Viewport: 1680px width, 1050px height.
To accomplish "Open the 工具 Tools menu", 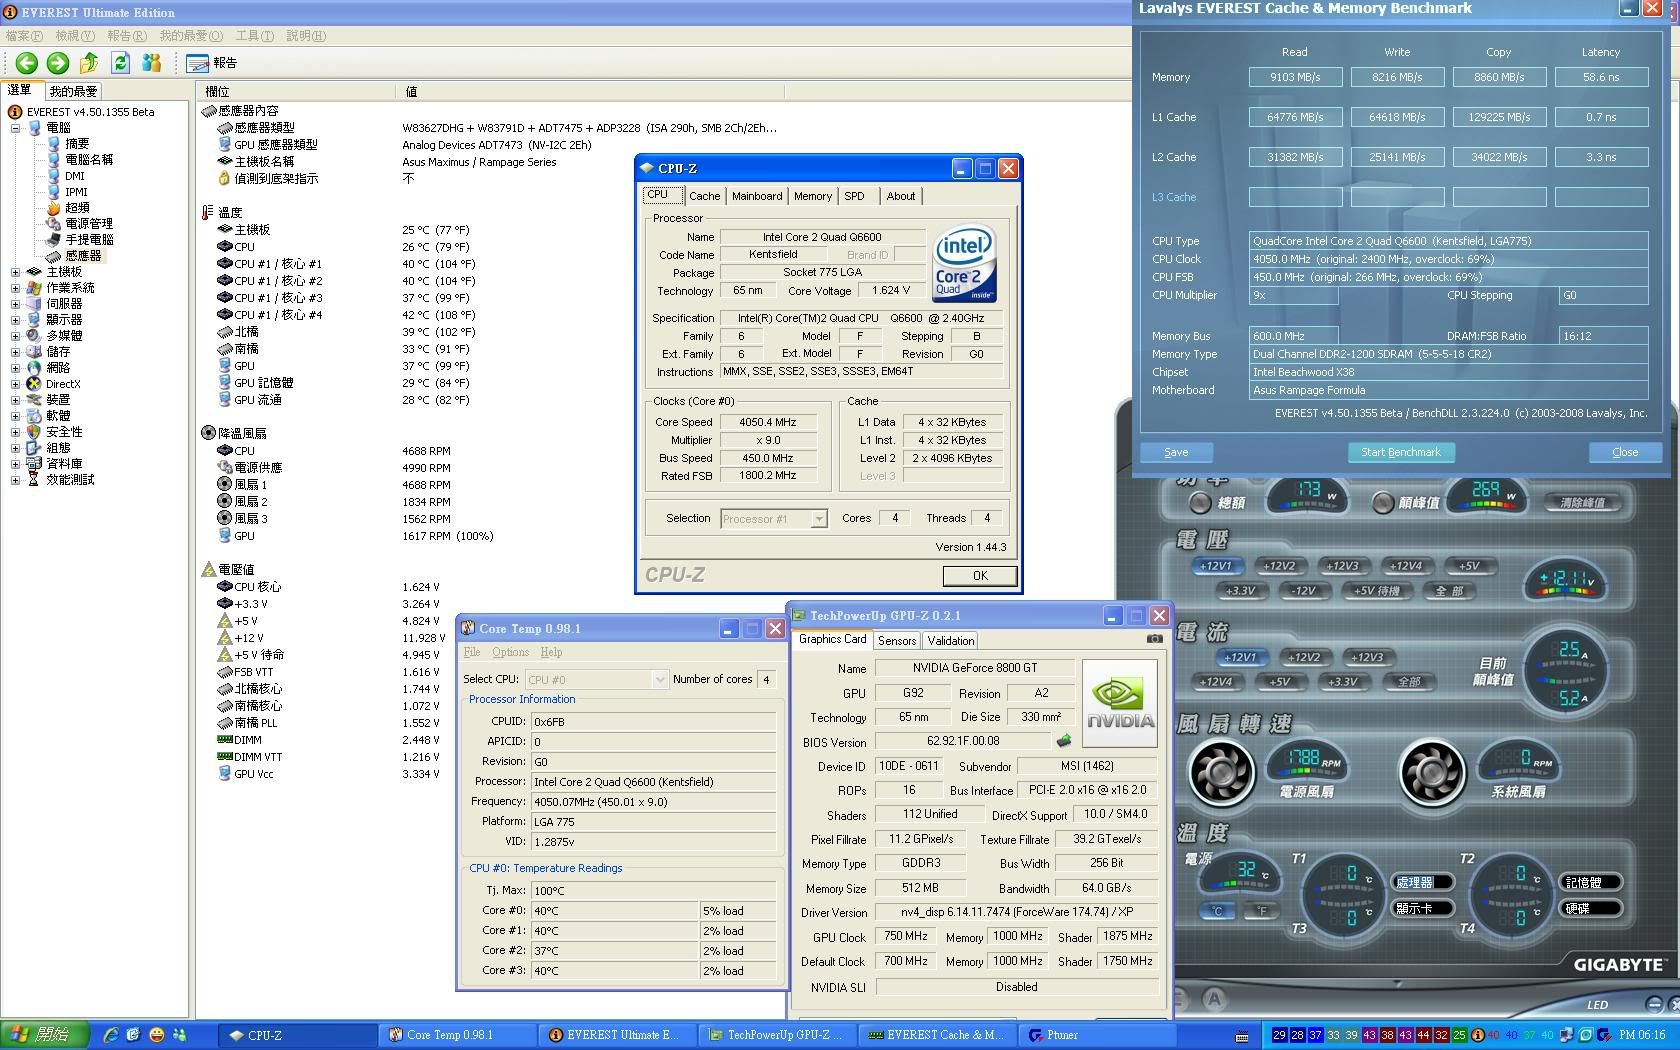I will (254, 35).
